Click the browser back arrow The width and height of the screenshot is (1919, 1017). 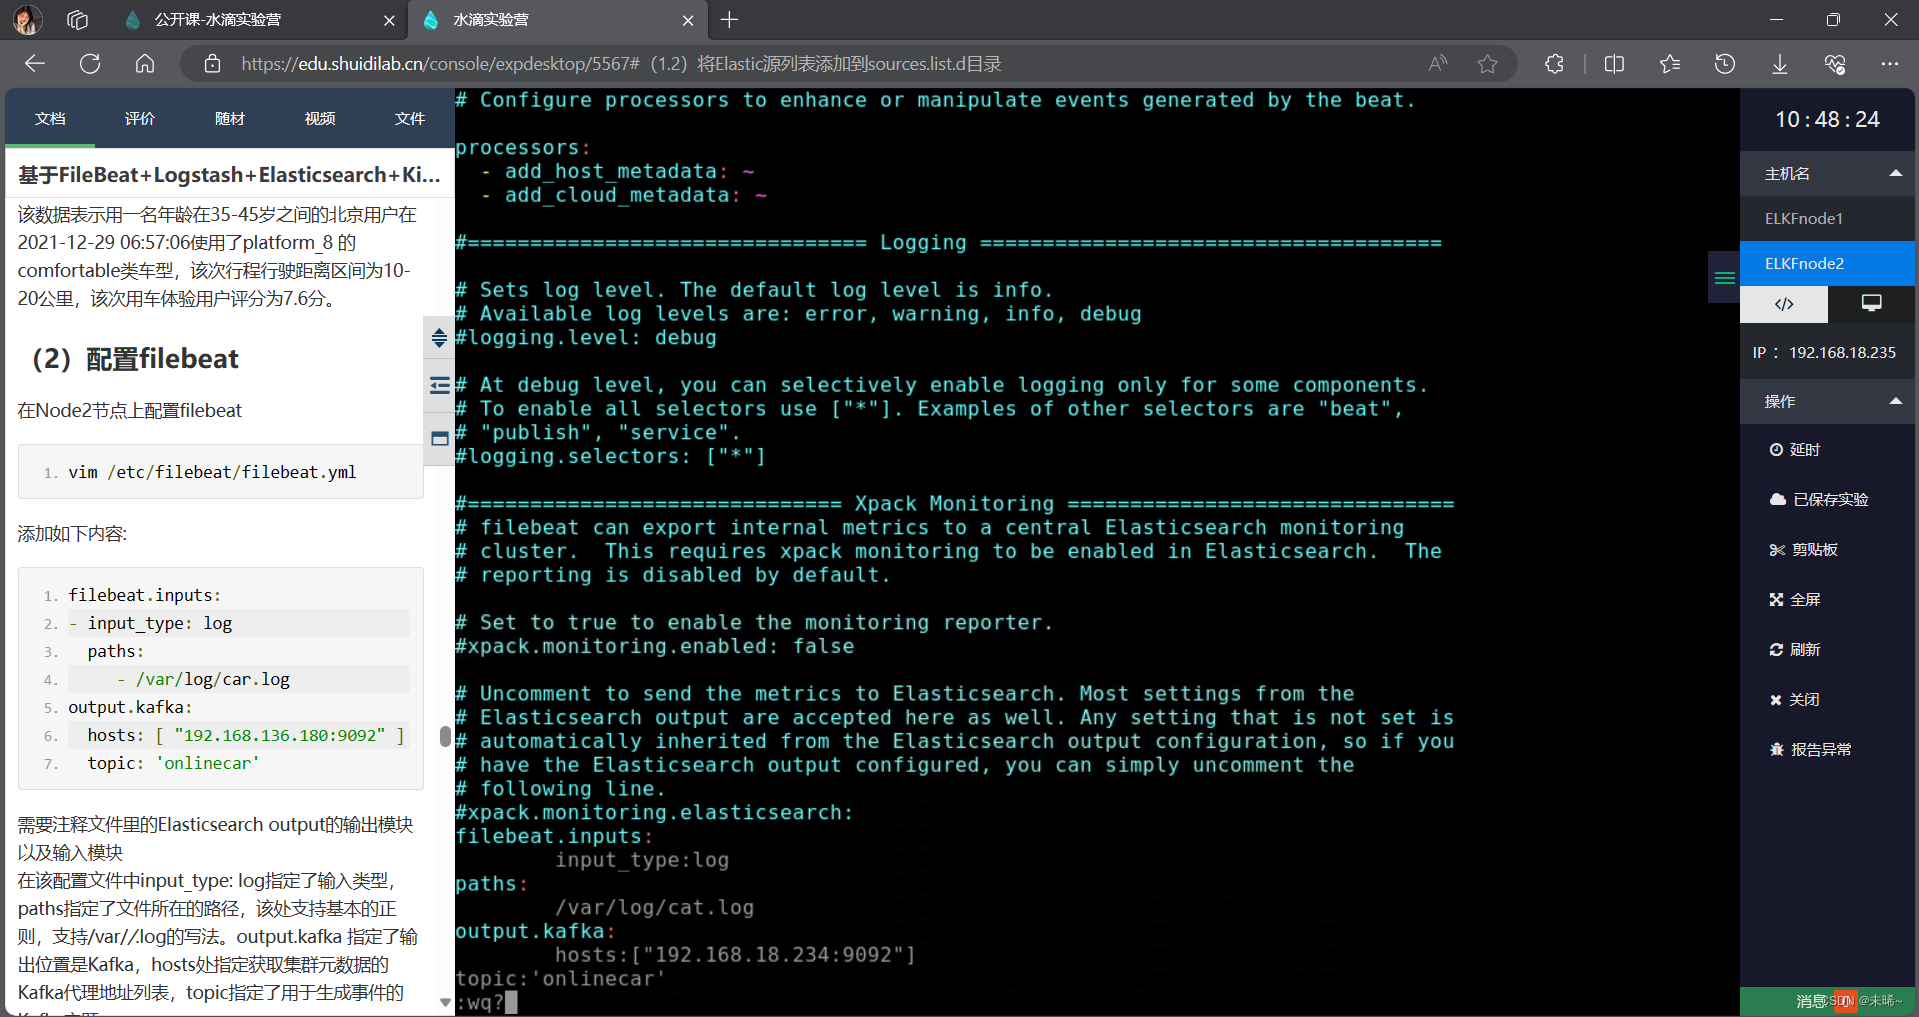35,64
